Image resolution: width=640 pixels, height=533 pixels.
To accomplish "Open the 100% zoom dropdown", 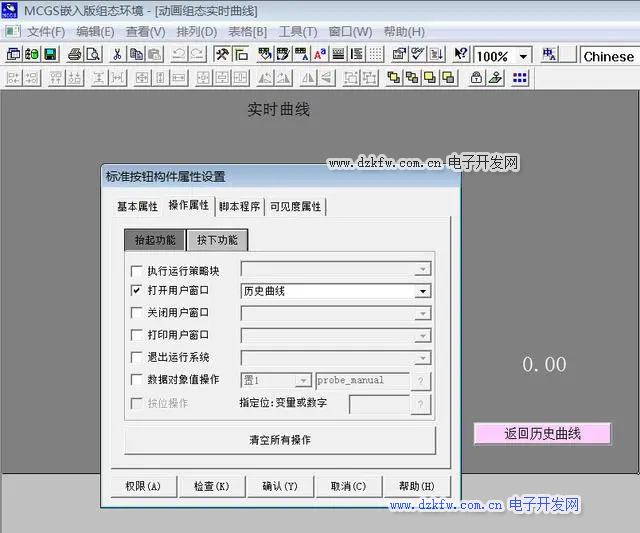I will click(x=523, y=57).
